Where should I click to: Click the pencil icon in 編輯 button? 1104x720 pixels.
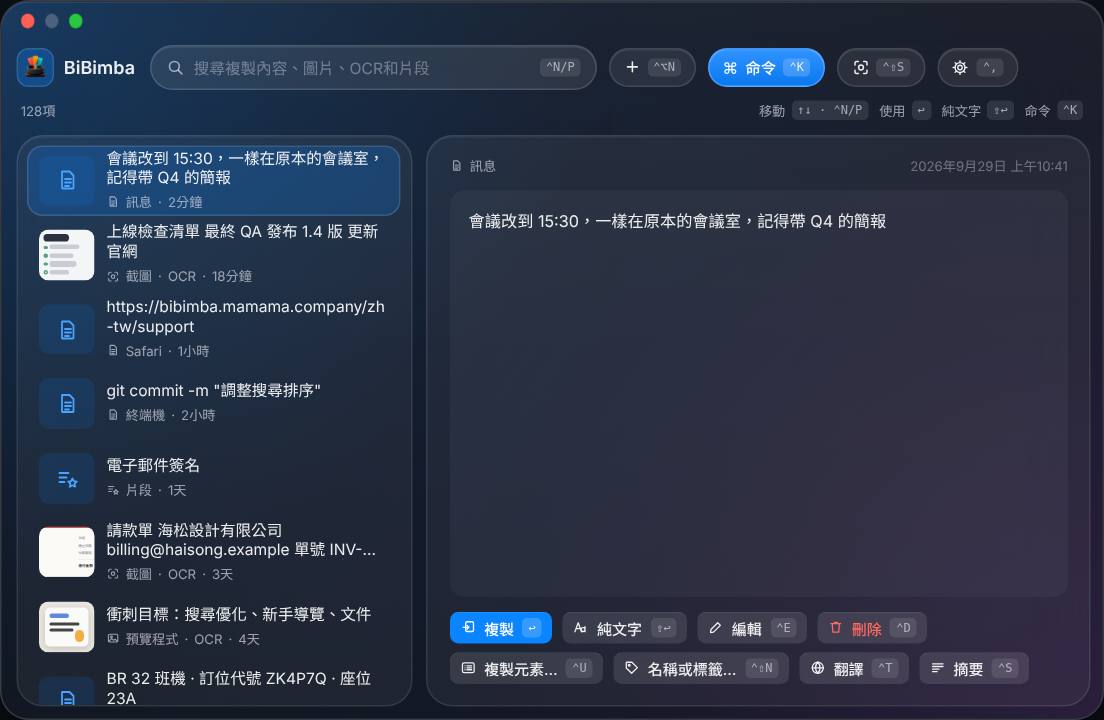click(x=715, y=627)
